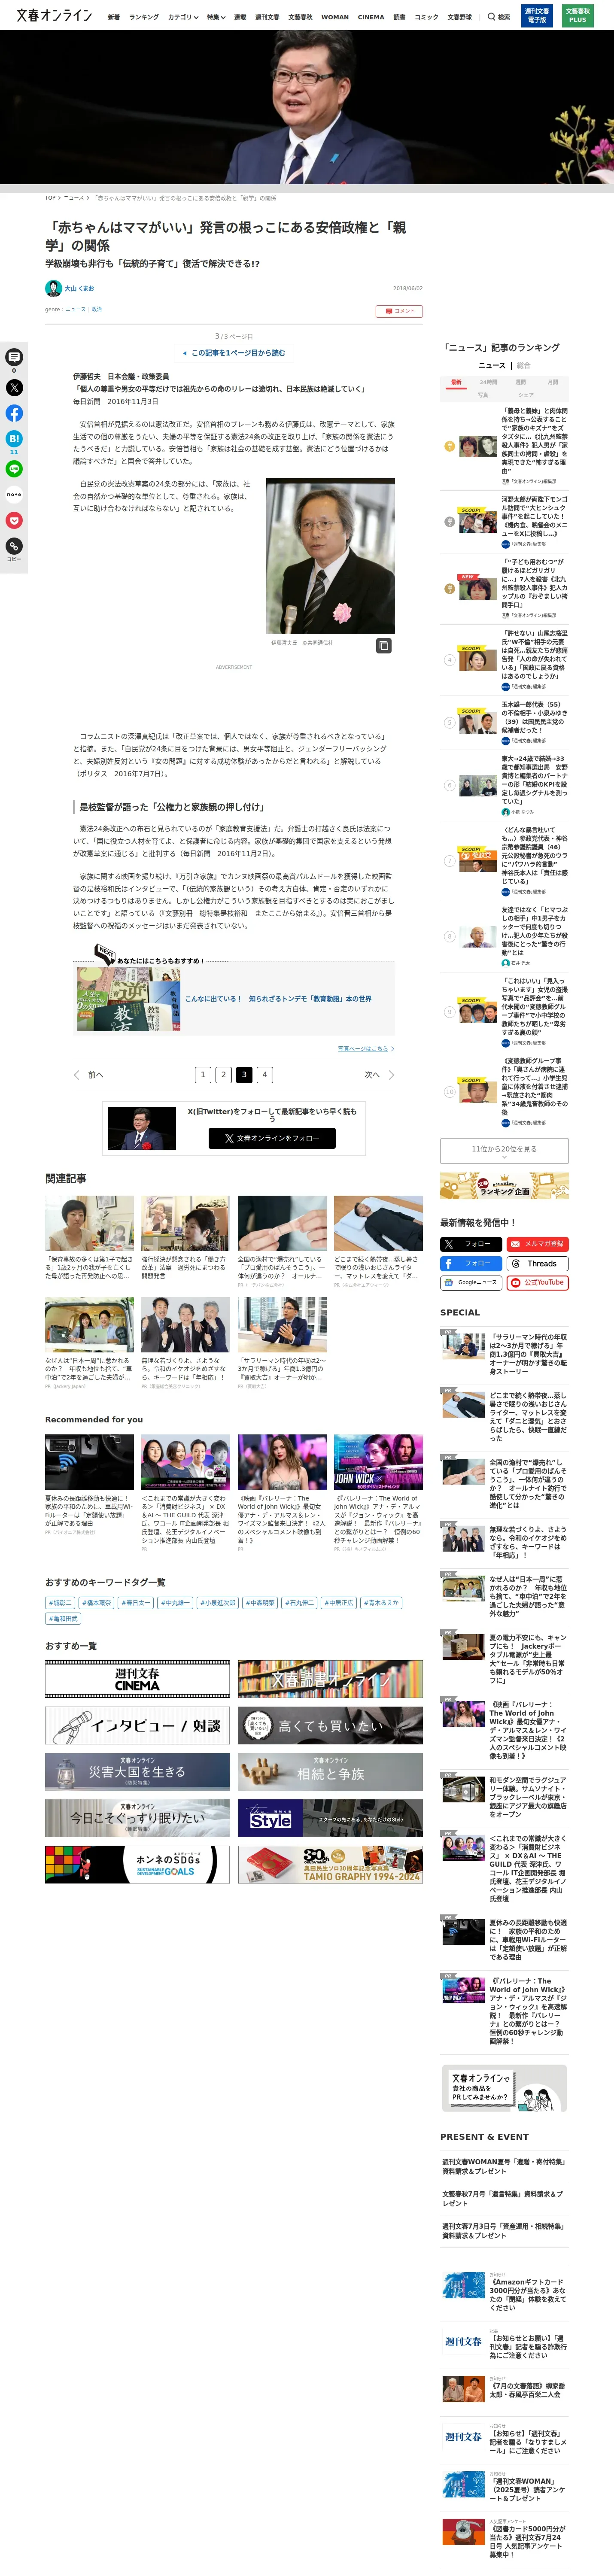Open ランキング in the top navigation
614x2576 pixels.
coord(144,17)
